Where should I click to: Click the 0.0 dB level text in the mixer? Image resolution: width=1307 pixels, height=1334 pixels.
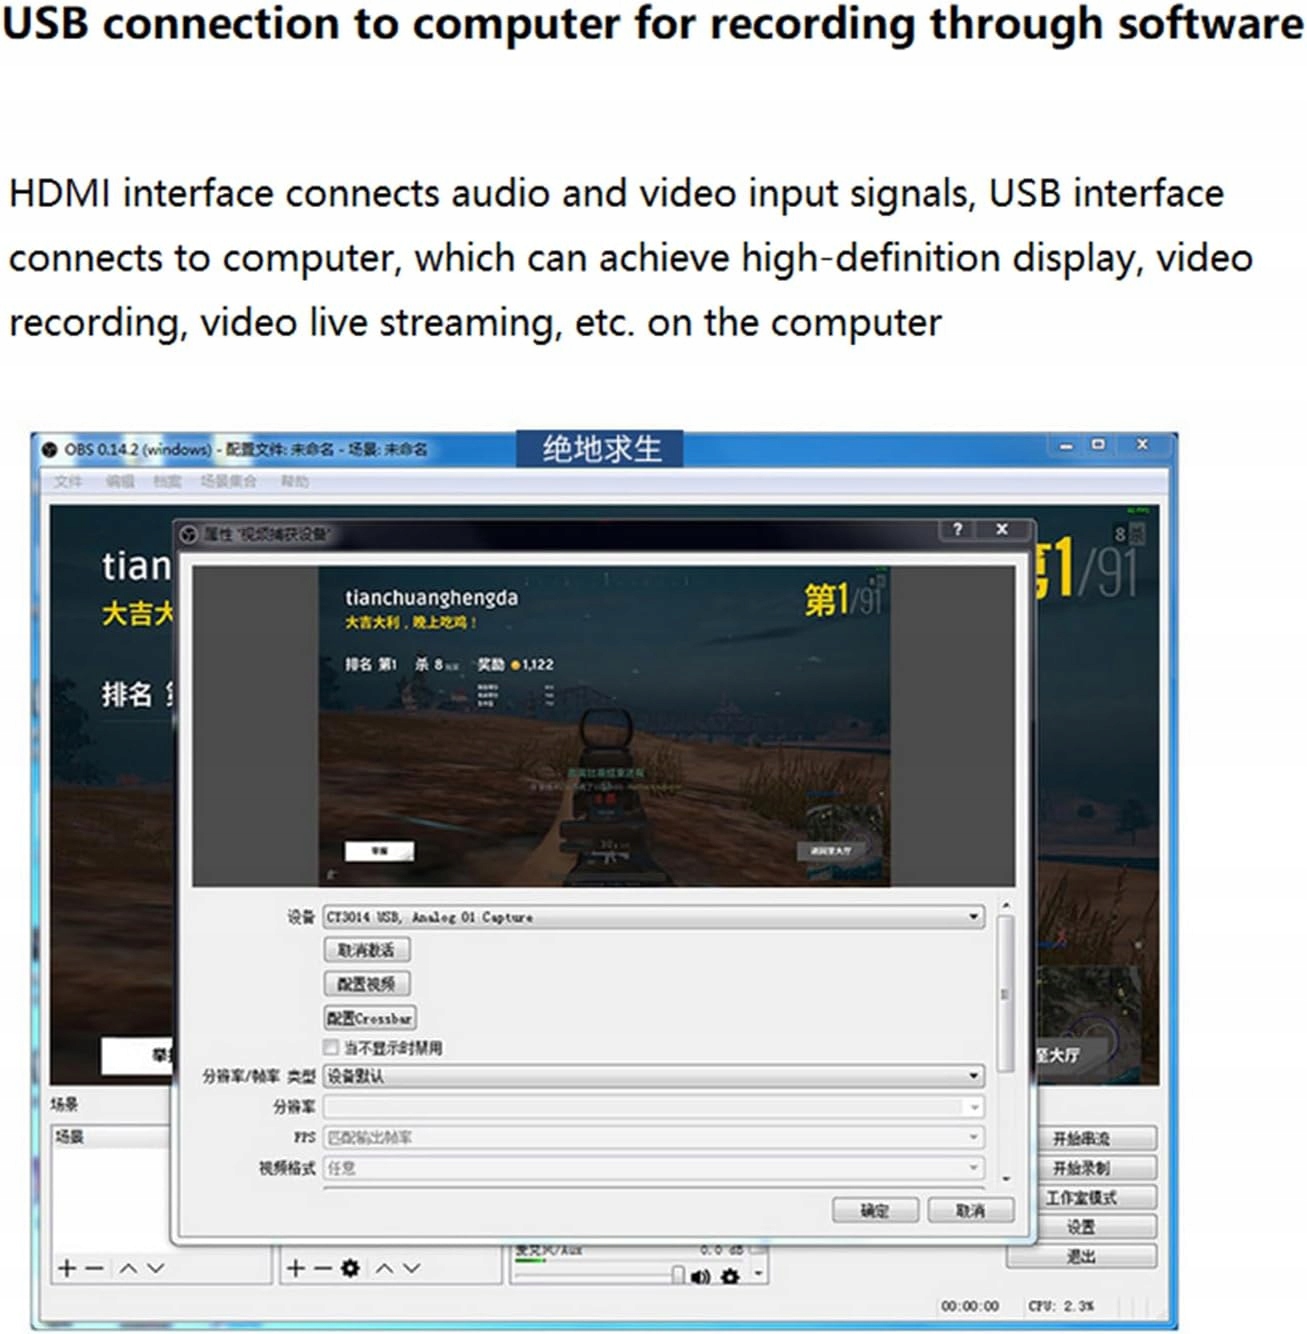click(x=724, y=1250)
